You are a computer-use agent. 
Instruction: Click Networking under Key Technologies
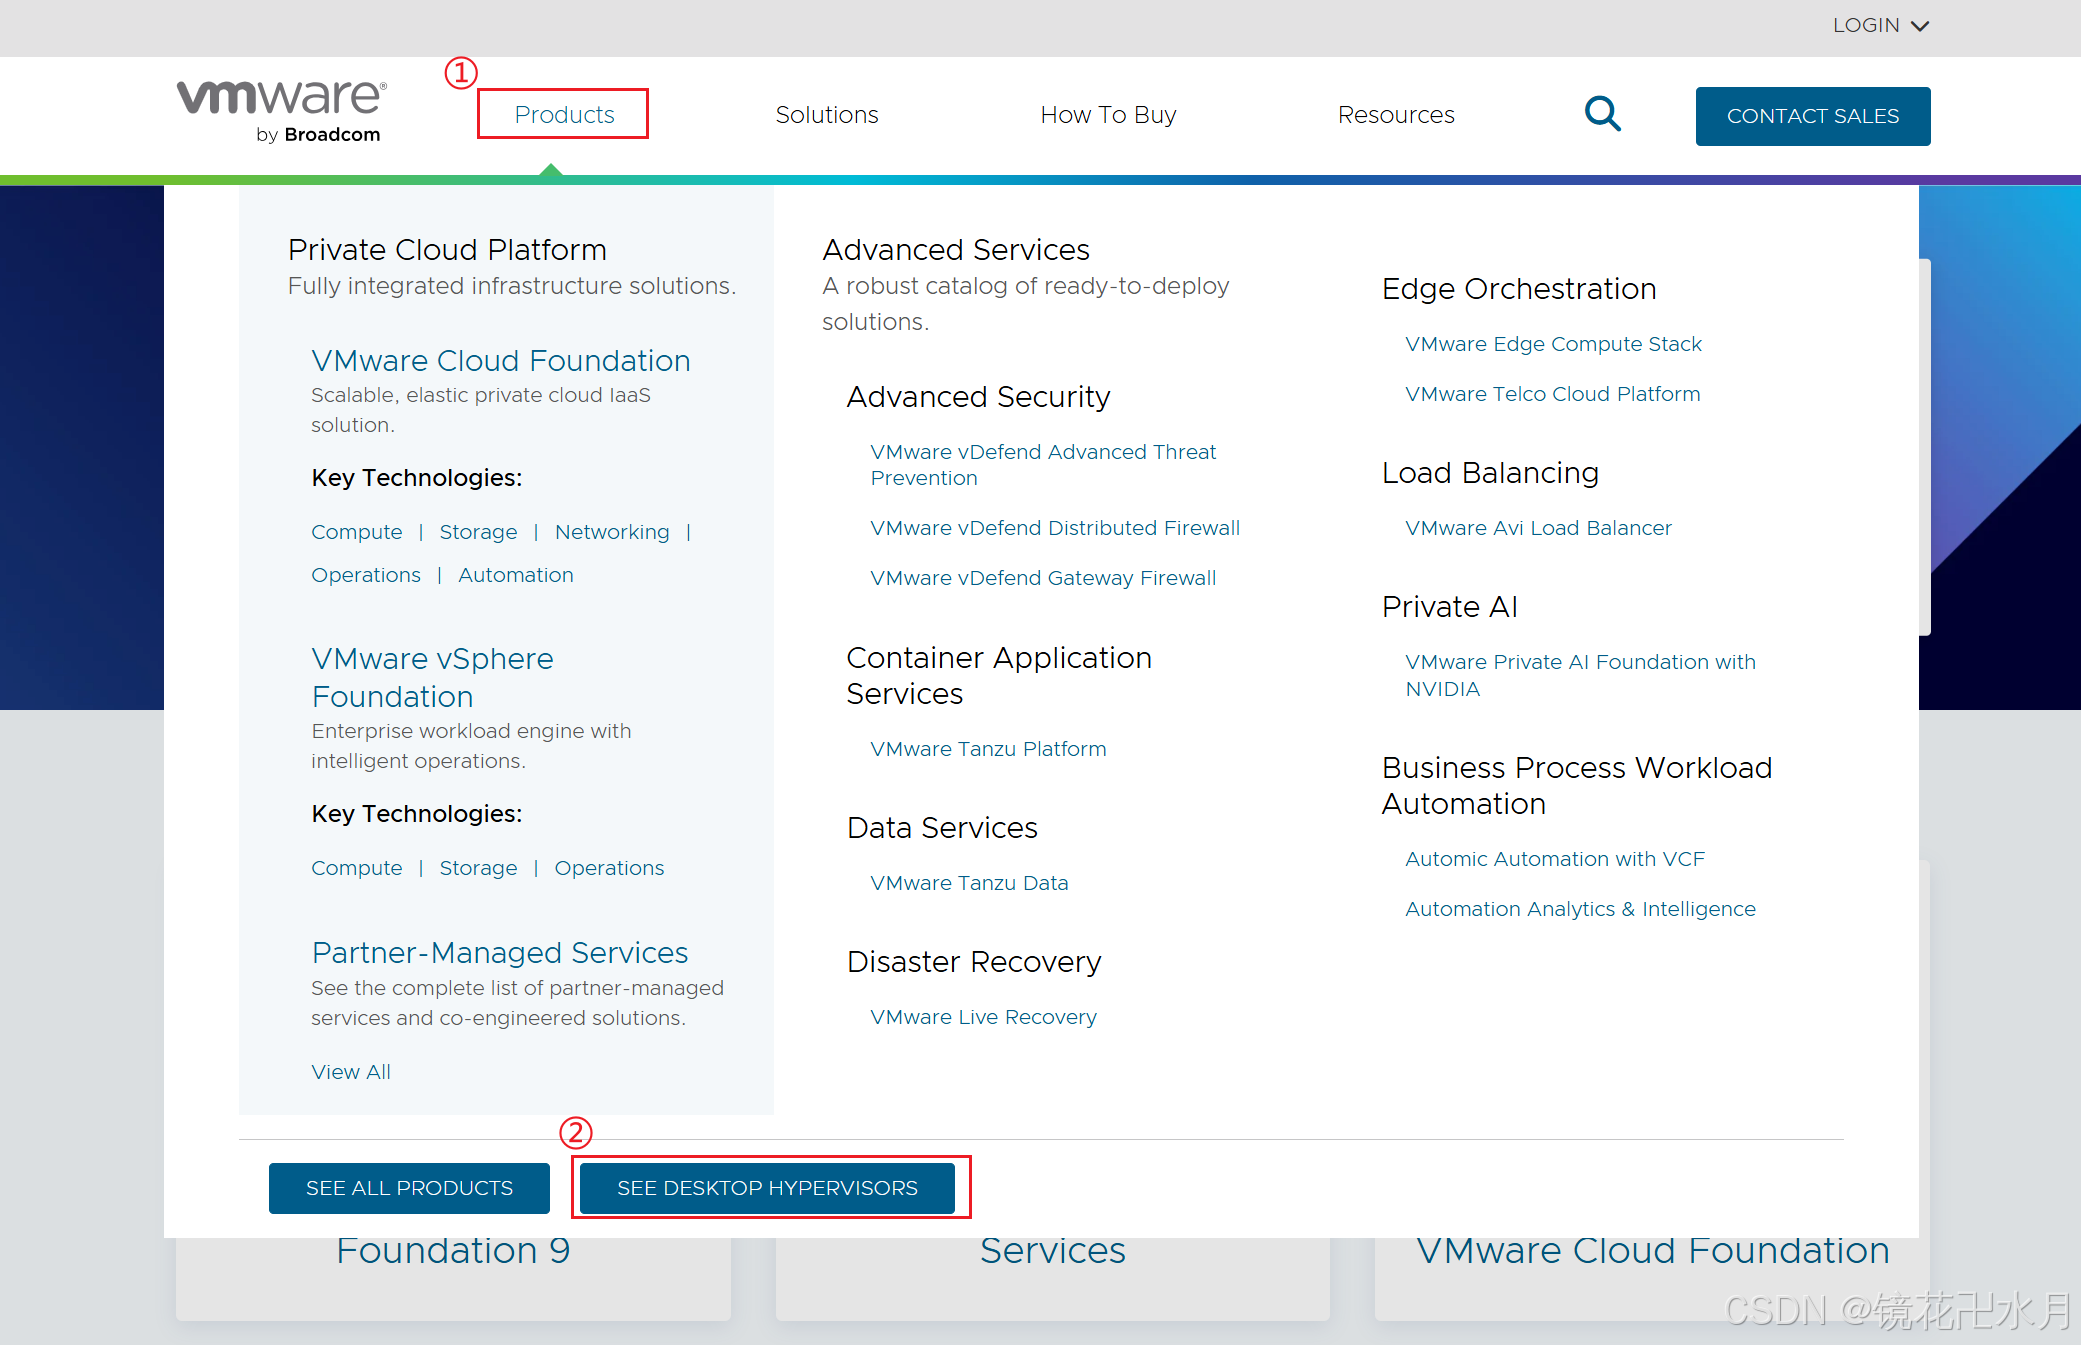click(612, 532)
